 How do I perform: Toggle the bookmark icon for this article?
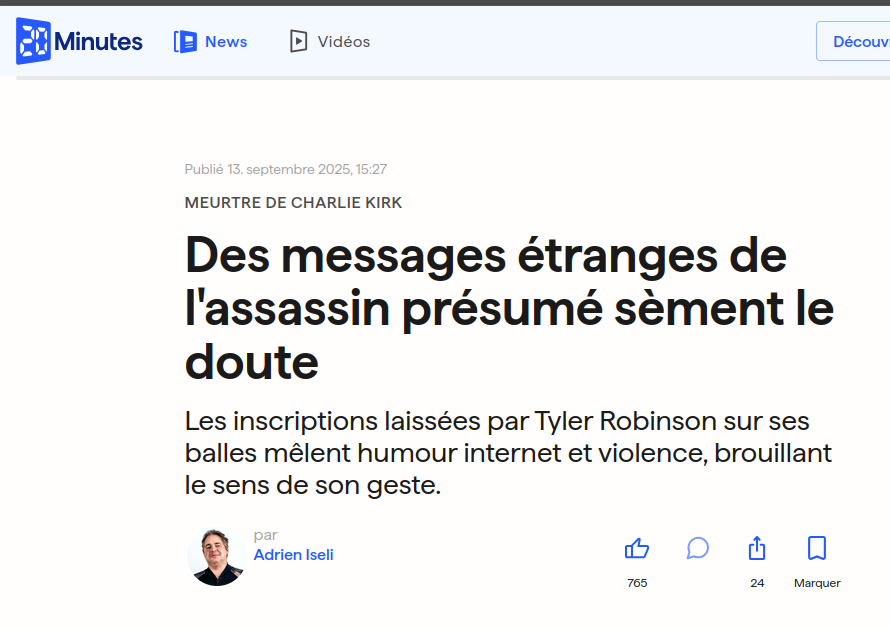pos(817,548)
